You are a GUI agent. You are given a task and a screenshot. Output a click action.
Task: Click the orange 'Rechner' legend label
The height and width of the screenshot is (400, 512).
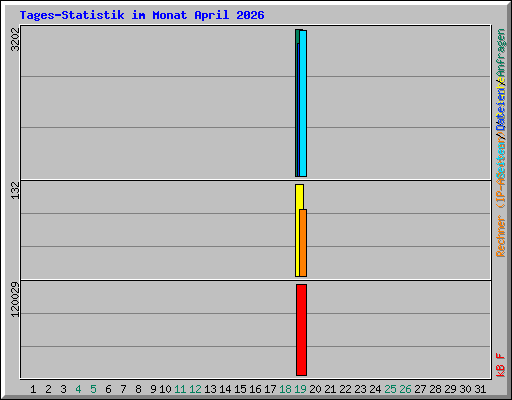501,236
